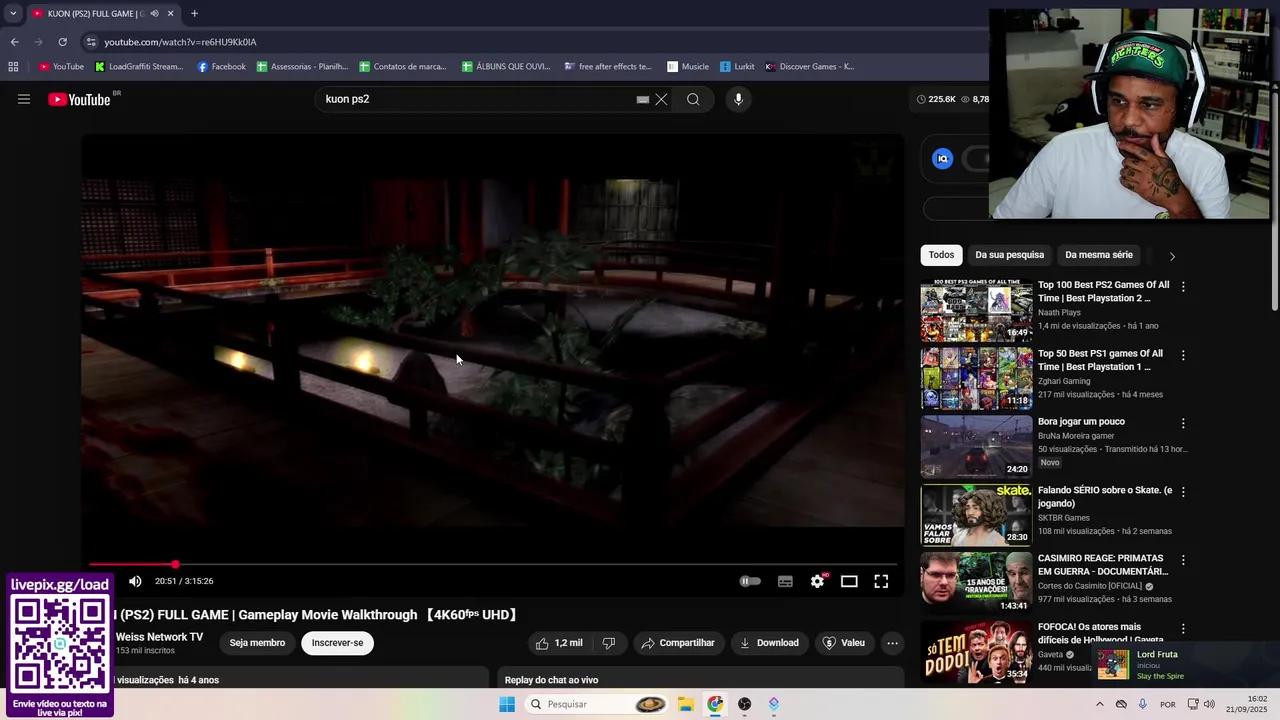Open options for Falando SÉRIO sobre o Skate
1280x720 pixels.
[x=1183, y=492]
